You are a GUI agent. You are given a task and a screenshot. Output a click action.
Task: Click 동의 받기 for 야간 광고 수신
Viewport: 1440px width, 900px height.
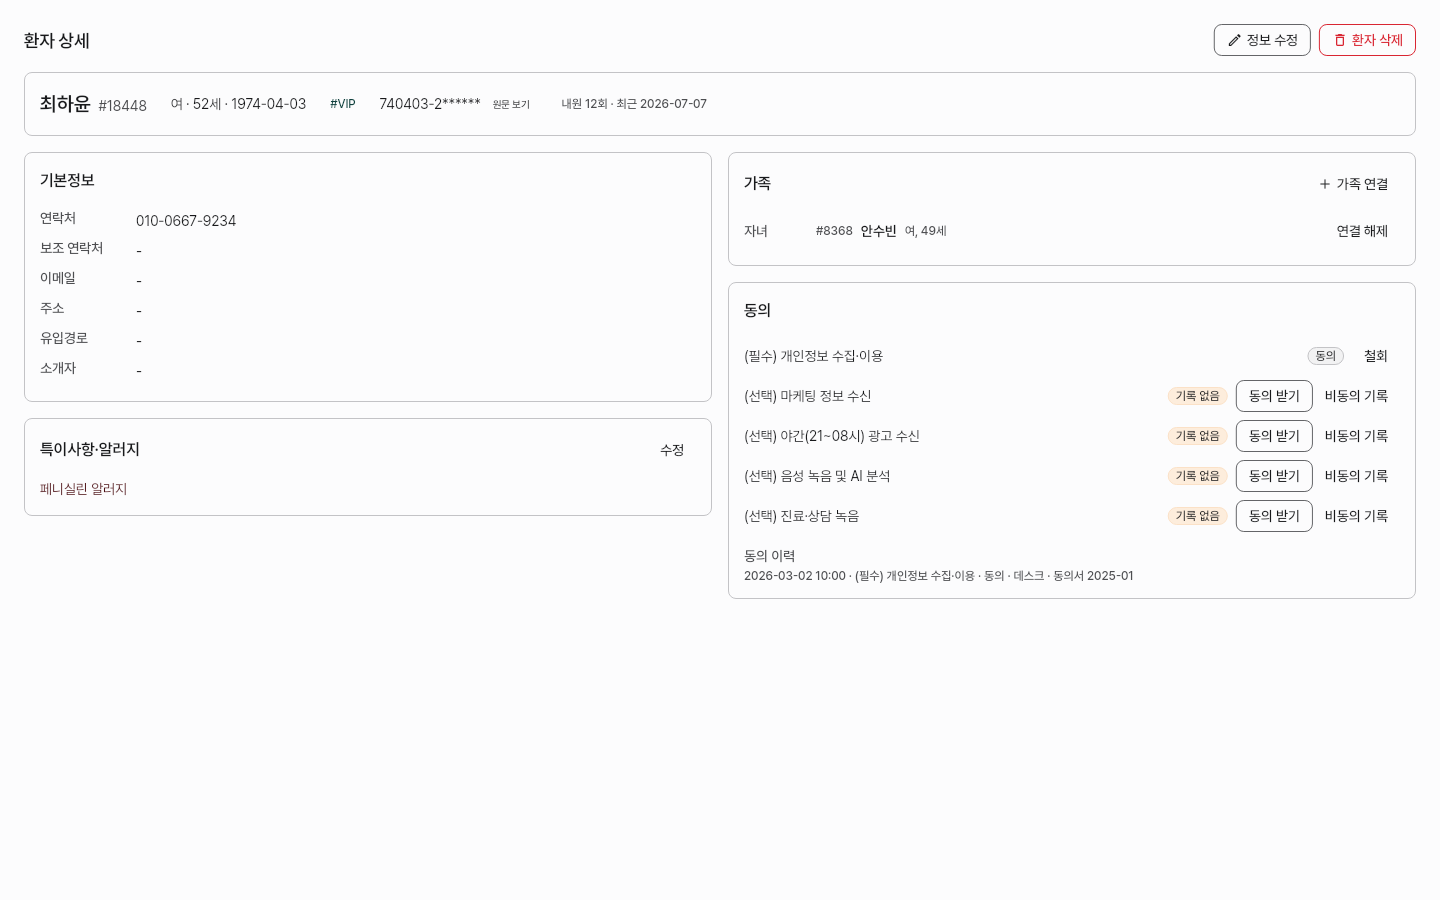[1274, 436]
